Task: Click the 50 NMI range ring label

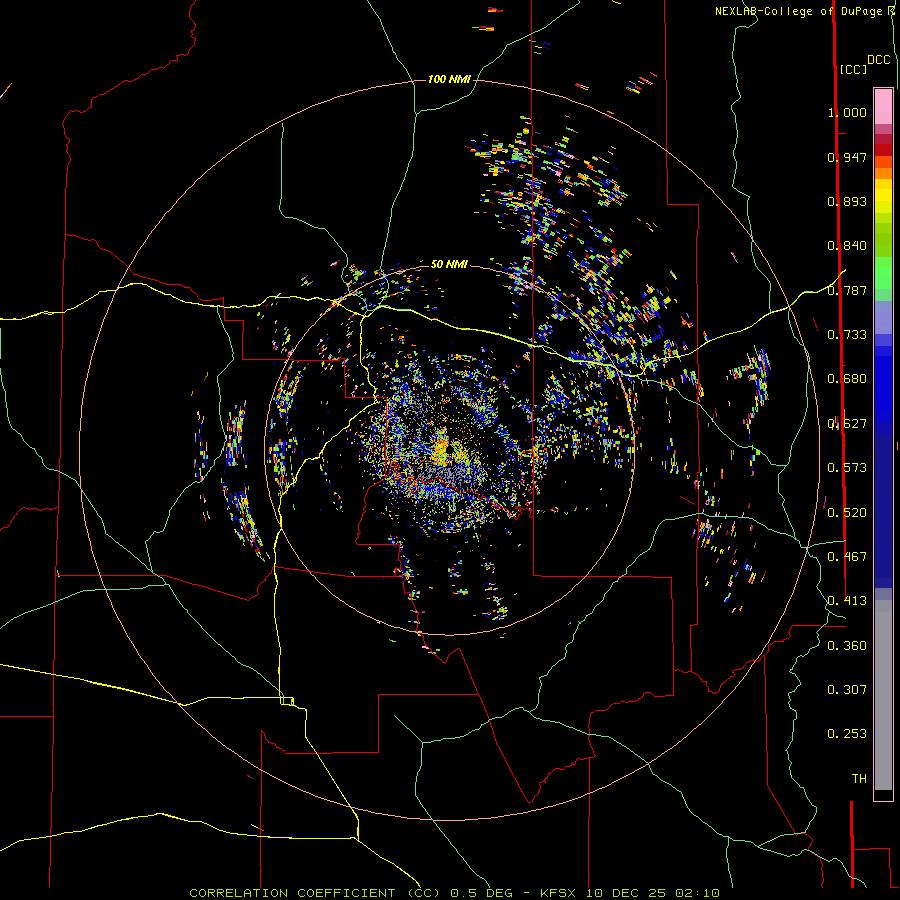Action: pyautogui.click(x=449, y=264)
